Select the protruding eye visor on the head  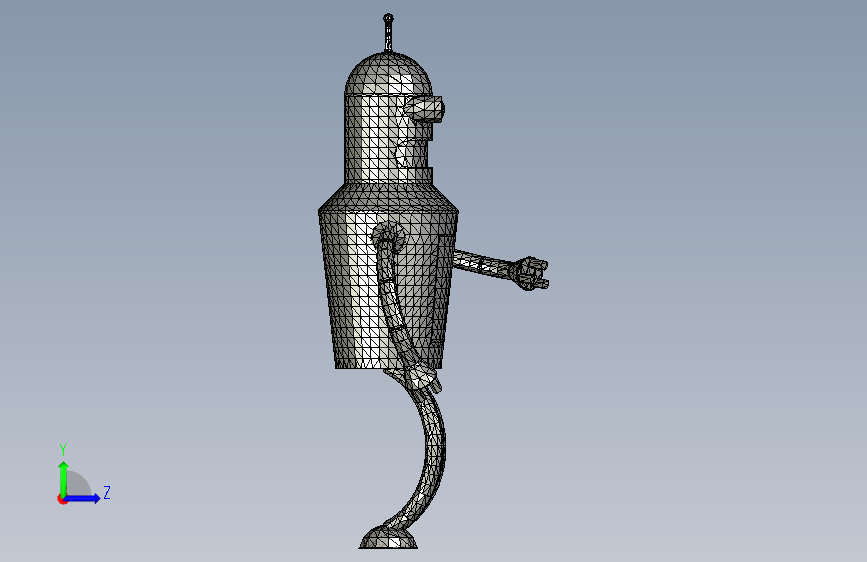click(424, 109)
